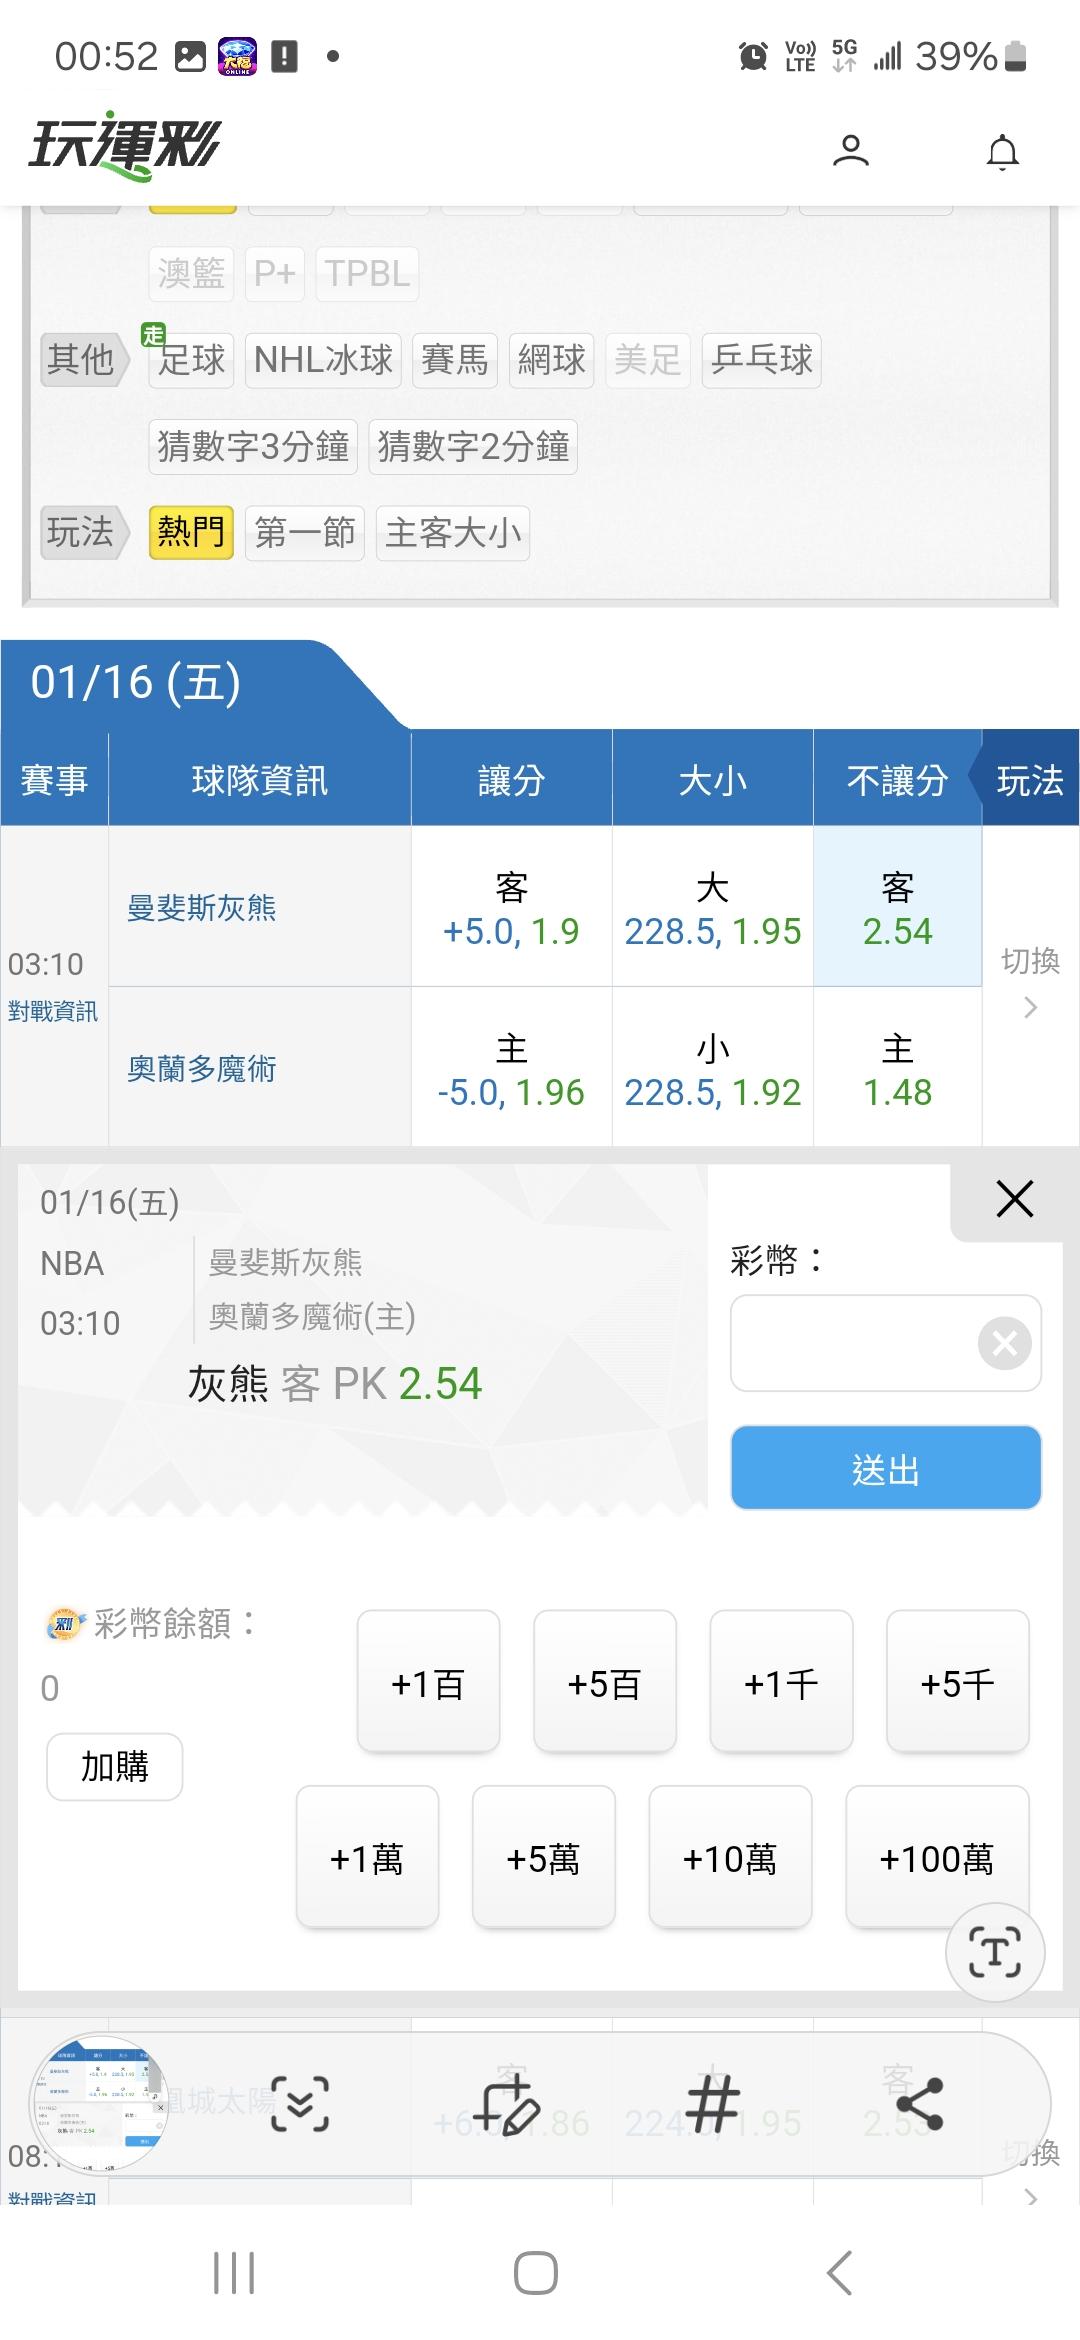Tap the 加購 purchase more button
Viewport: 1080px width, 2340px height.
point(115,1767)
